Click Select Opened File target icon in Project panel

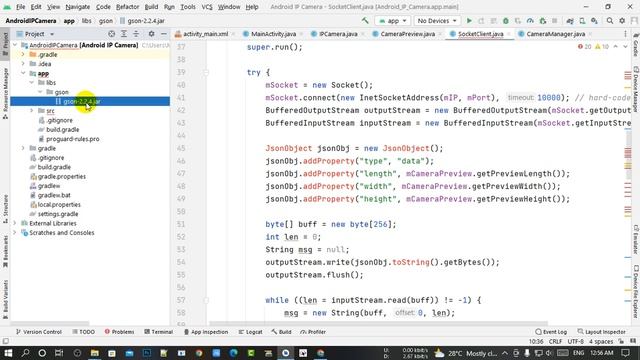point(111,34)
